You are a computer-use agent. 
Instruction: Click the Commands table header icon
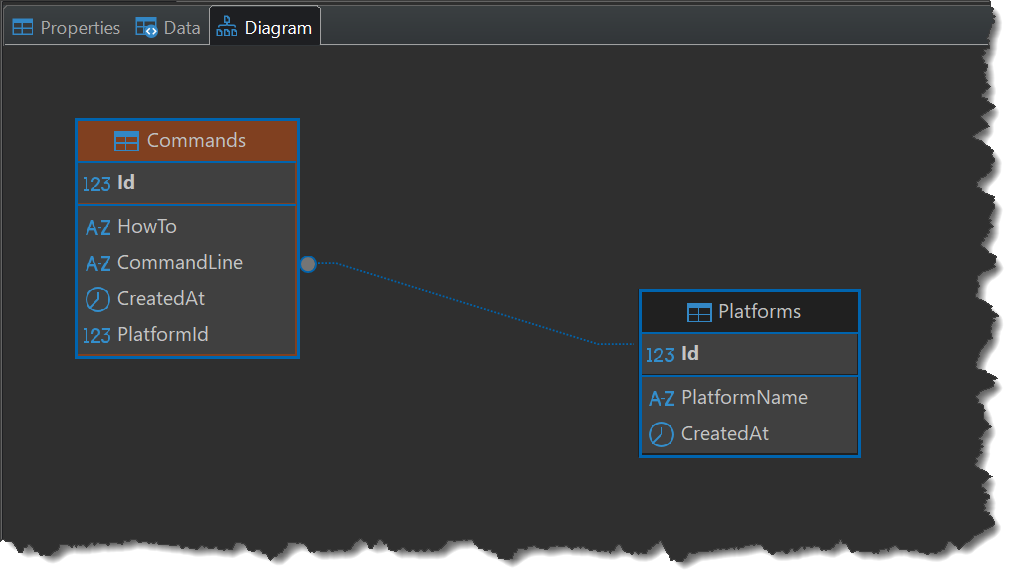click(126, 141)
